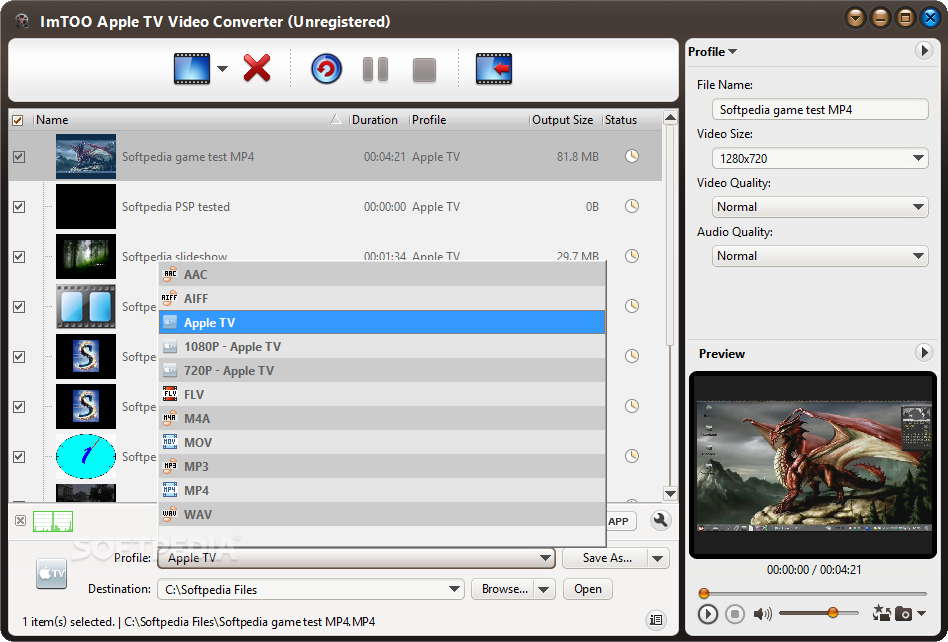Toggle checkbox beside the film reel thumbnail row
948x642 pixels.
(19, 306)
